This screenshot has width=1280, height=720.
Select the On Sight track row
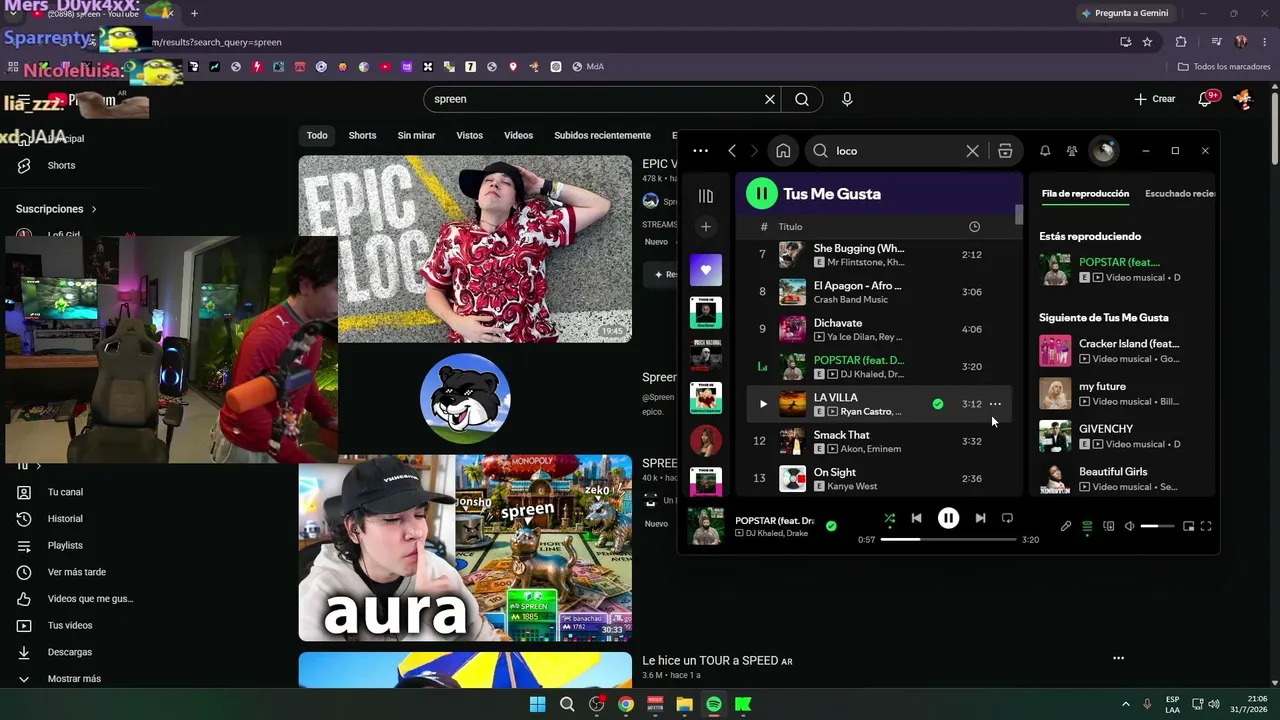(x=880, y=479)
